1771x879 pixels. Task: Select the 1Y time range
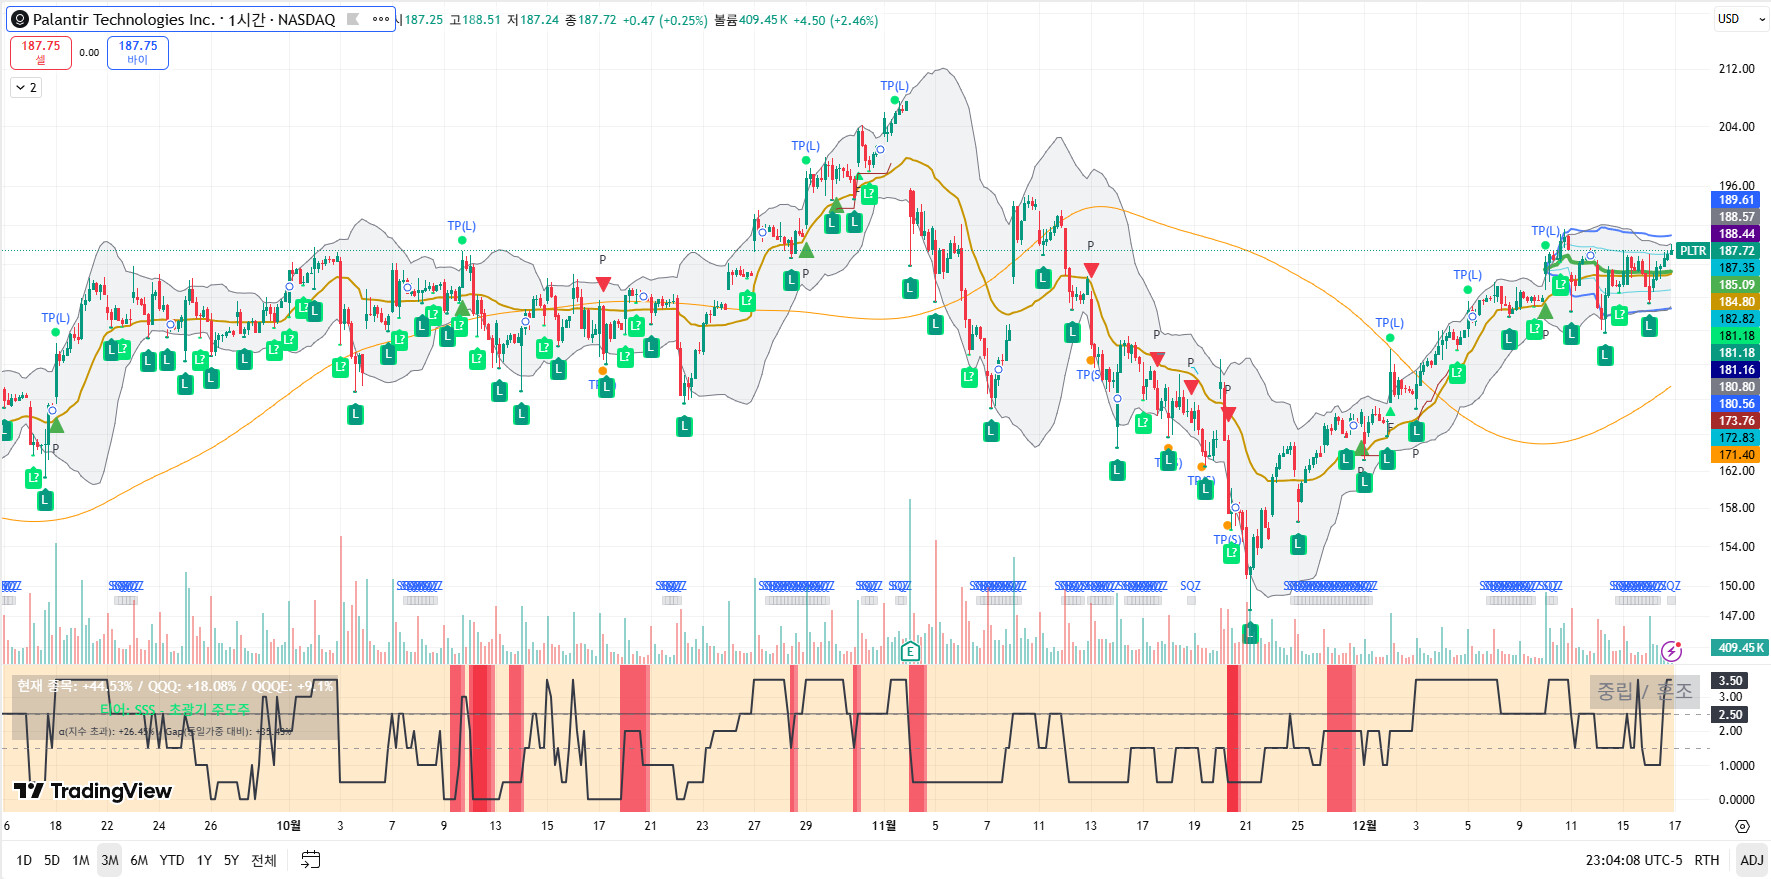click(204, 860)
